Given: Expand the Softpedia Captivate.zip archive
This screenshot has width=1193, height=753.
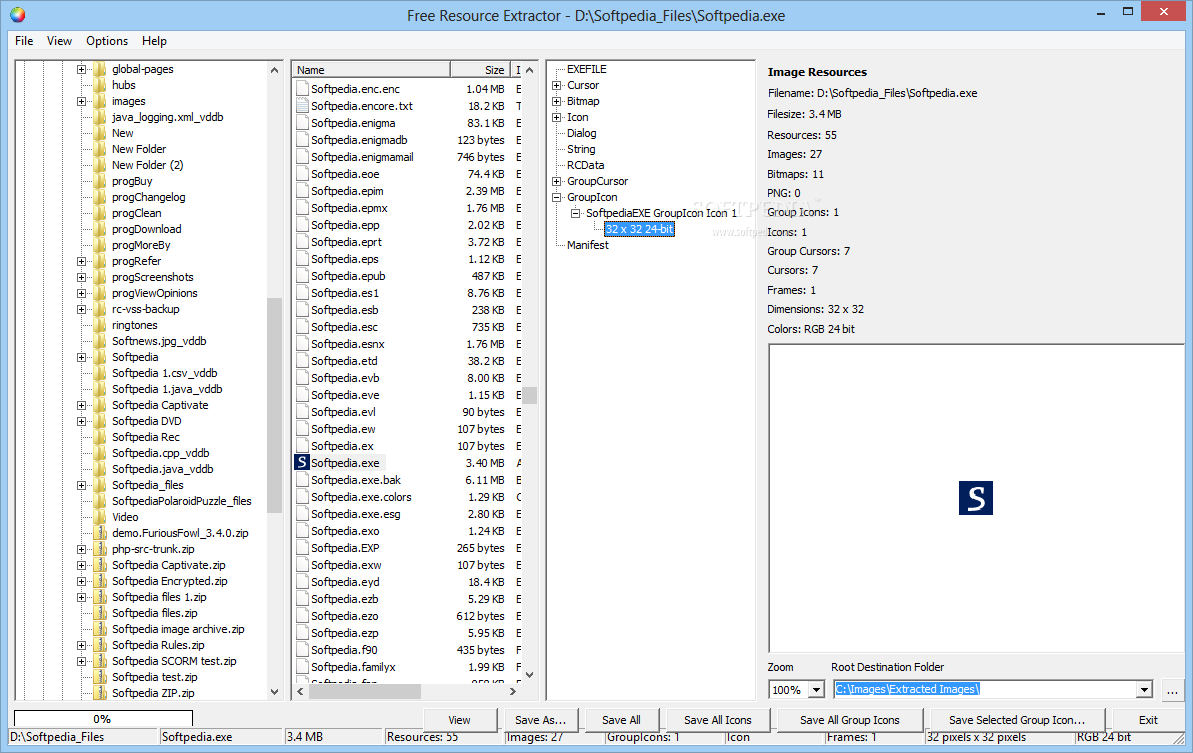Looking at the screenshot, I should pyautogui.click(x=81, y=565).
